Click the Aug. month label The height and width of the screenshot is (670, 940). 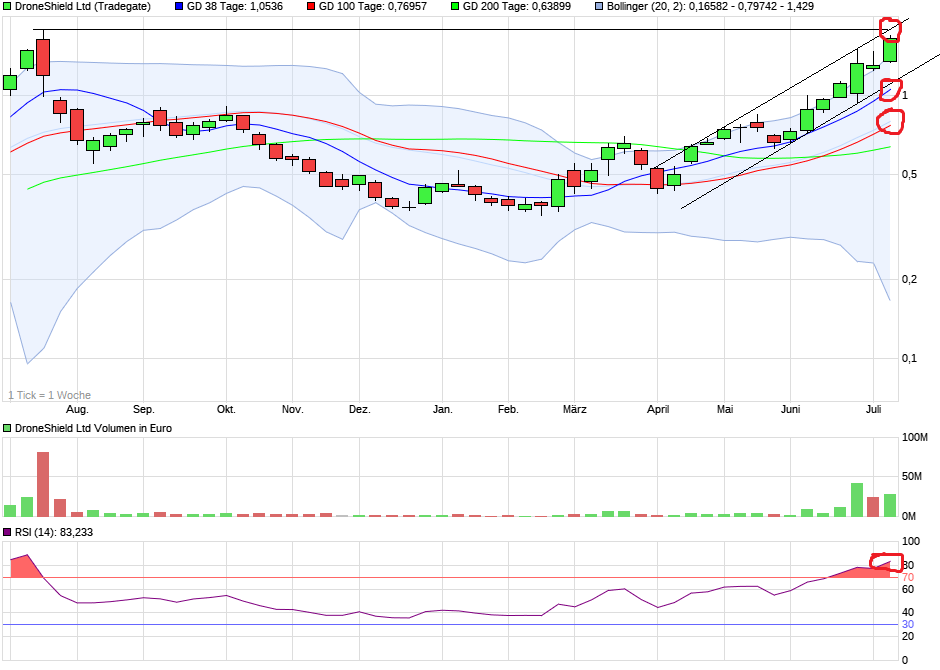click(x=77, y=409)
